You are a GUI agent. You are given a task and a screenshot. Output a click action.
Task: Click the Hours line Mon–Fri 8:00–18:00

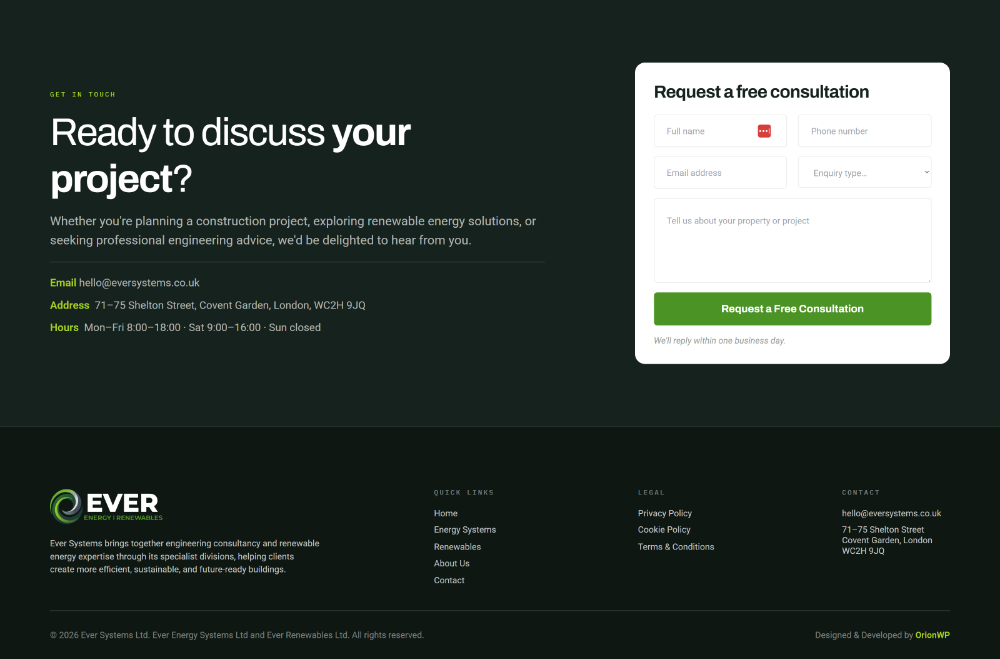(186, 327)
